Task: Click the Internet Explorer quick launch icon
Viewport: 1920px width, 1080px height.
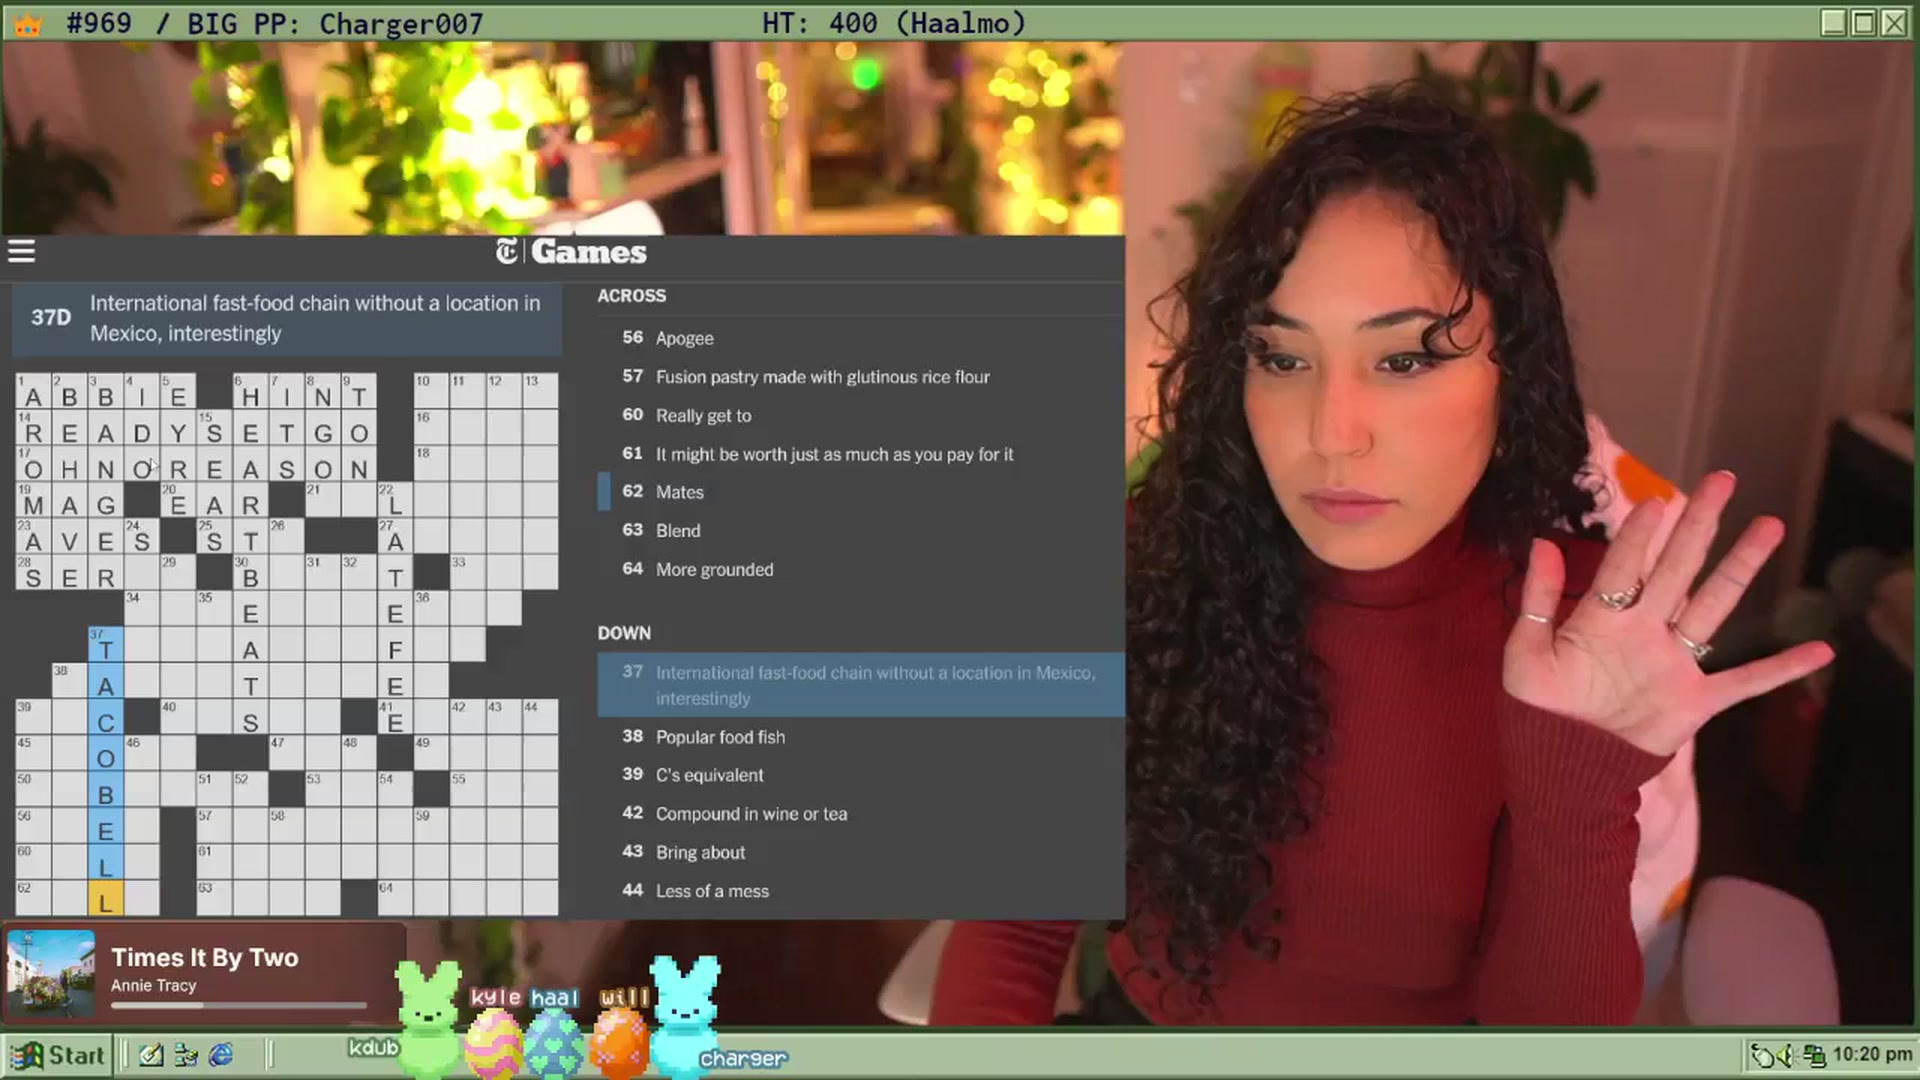Action: [221, 1055]
